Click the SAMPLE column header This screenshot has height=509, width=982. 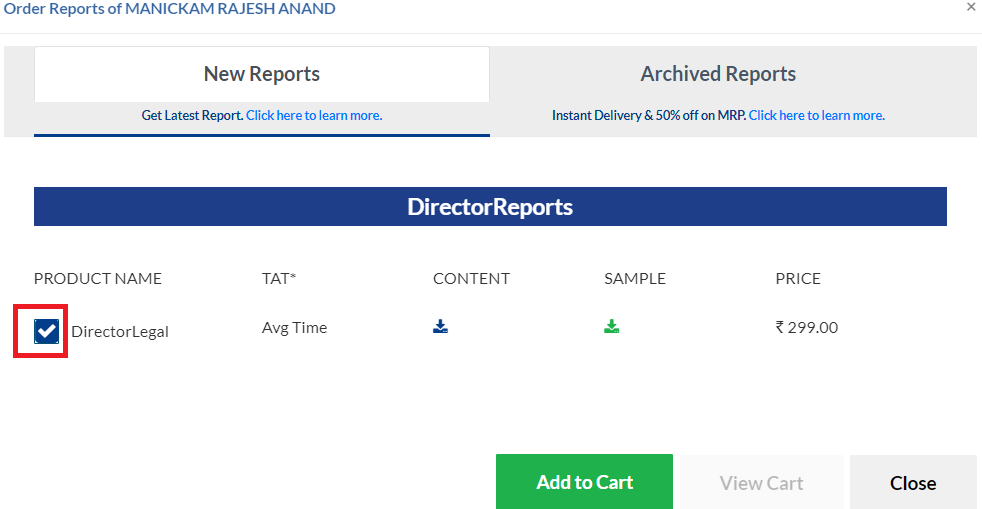click(x=635, y=279)
